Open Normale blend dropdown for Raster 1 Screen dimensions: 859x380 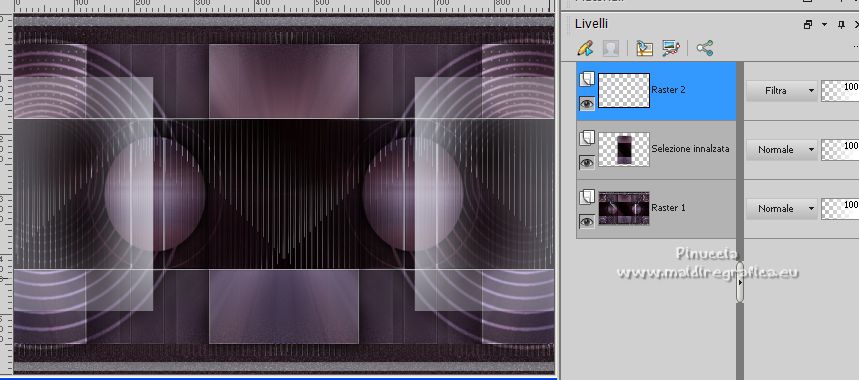click(x=782, y=209)
